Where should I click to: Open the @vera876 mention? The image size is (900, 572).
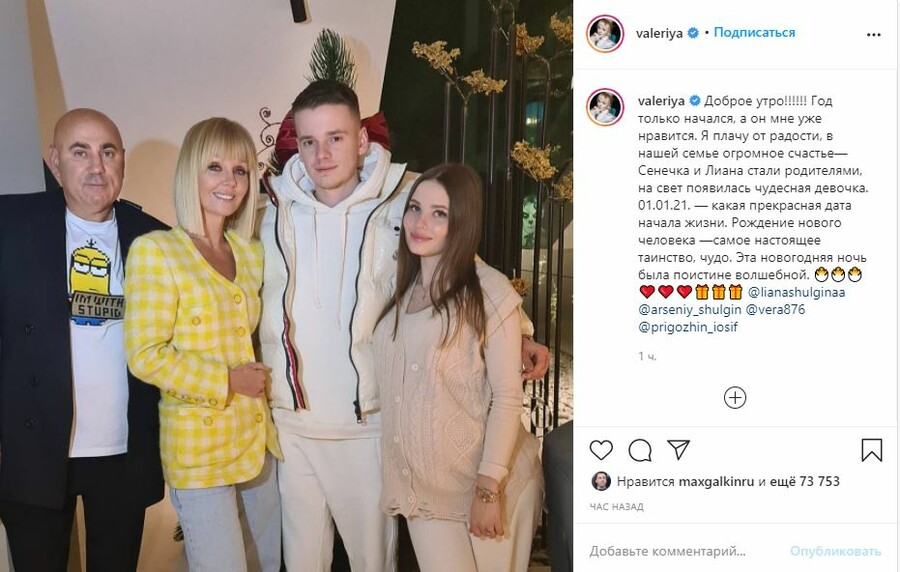click(x=775, y=310)
